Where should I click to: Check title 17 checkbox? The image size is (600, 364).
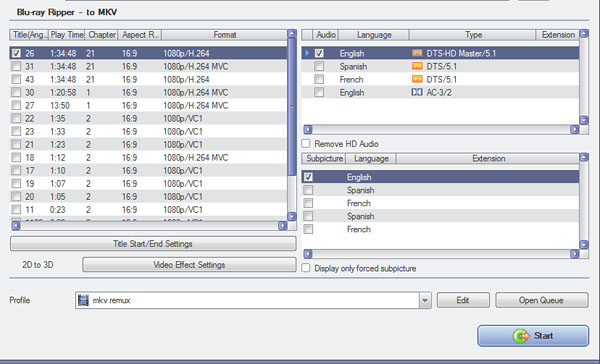[16, 170]
